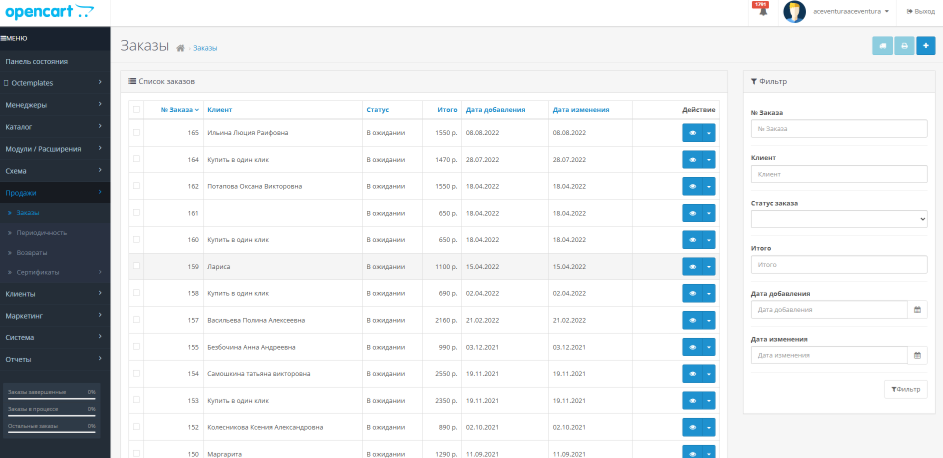Click the Клиент filter input field
Viewport: 943px width, 458px height.
coord(839,174)
